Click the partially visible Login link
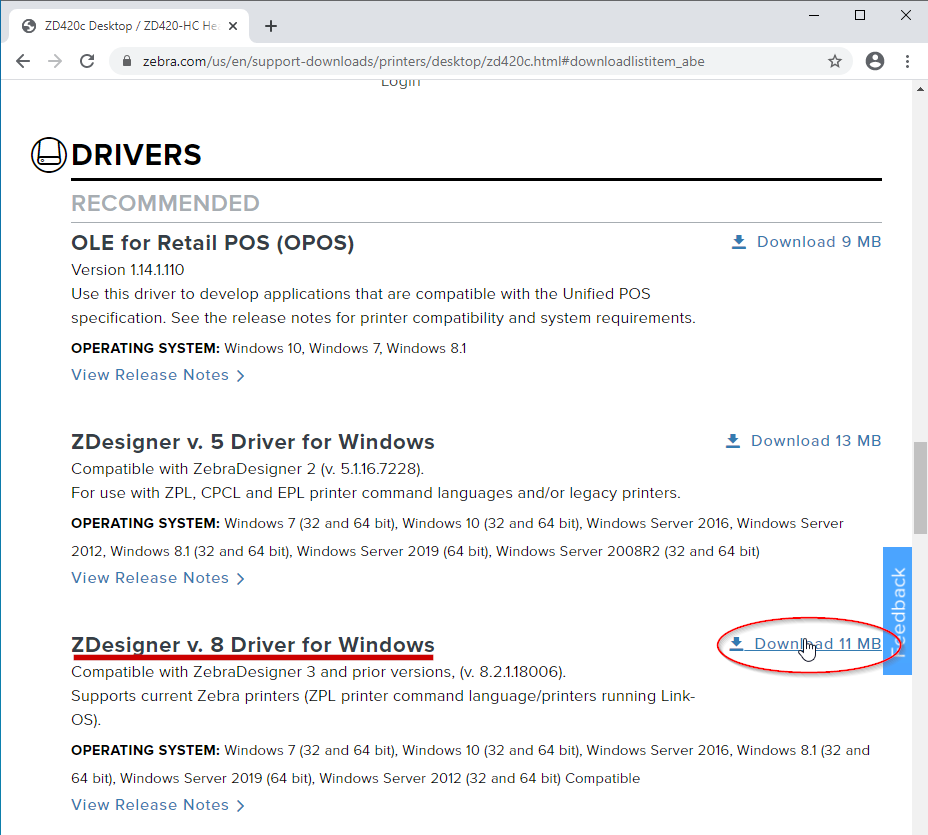Screen dimensions: 928x835 tap(401, 83)
